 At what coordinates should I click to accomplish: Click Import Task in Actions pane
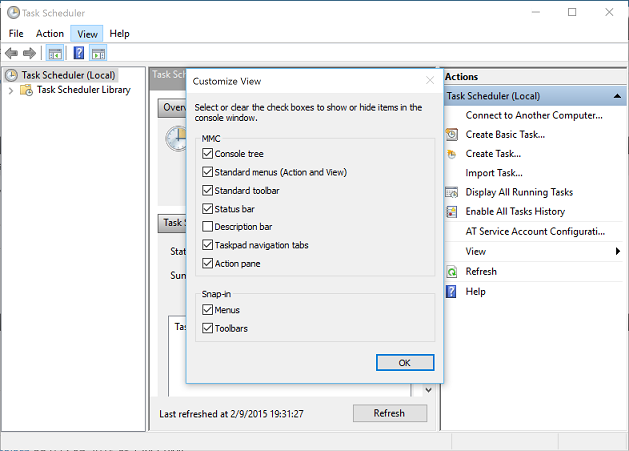click(494, 173)
